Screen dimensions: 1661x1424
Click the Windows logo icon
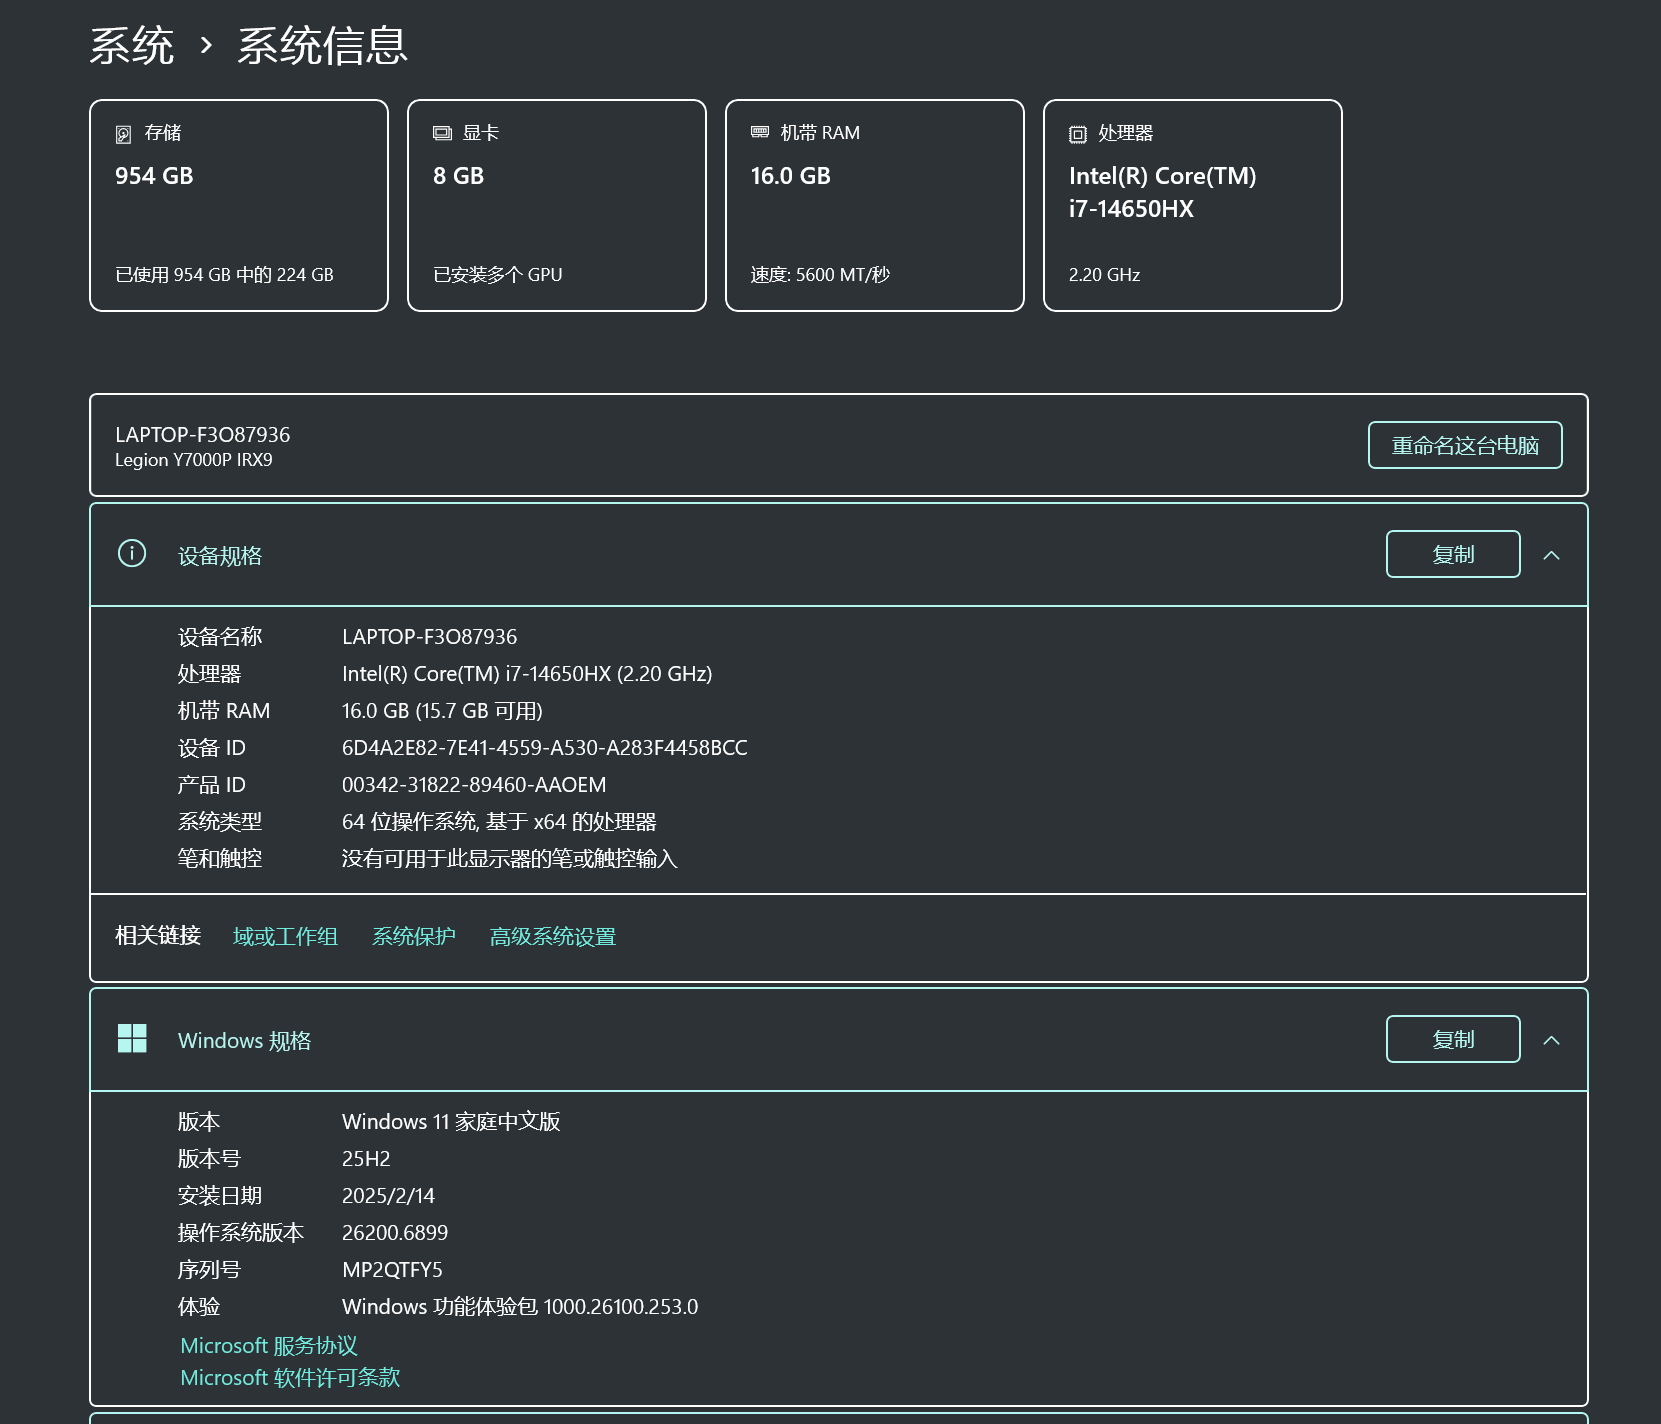tap(132, 1038)
